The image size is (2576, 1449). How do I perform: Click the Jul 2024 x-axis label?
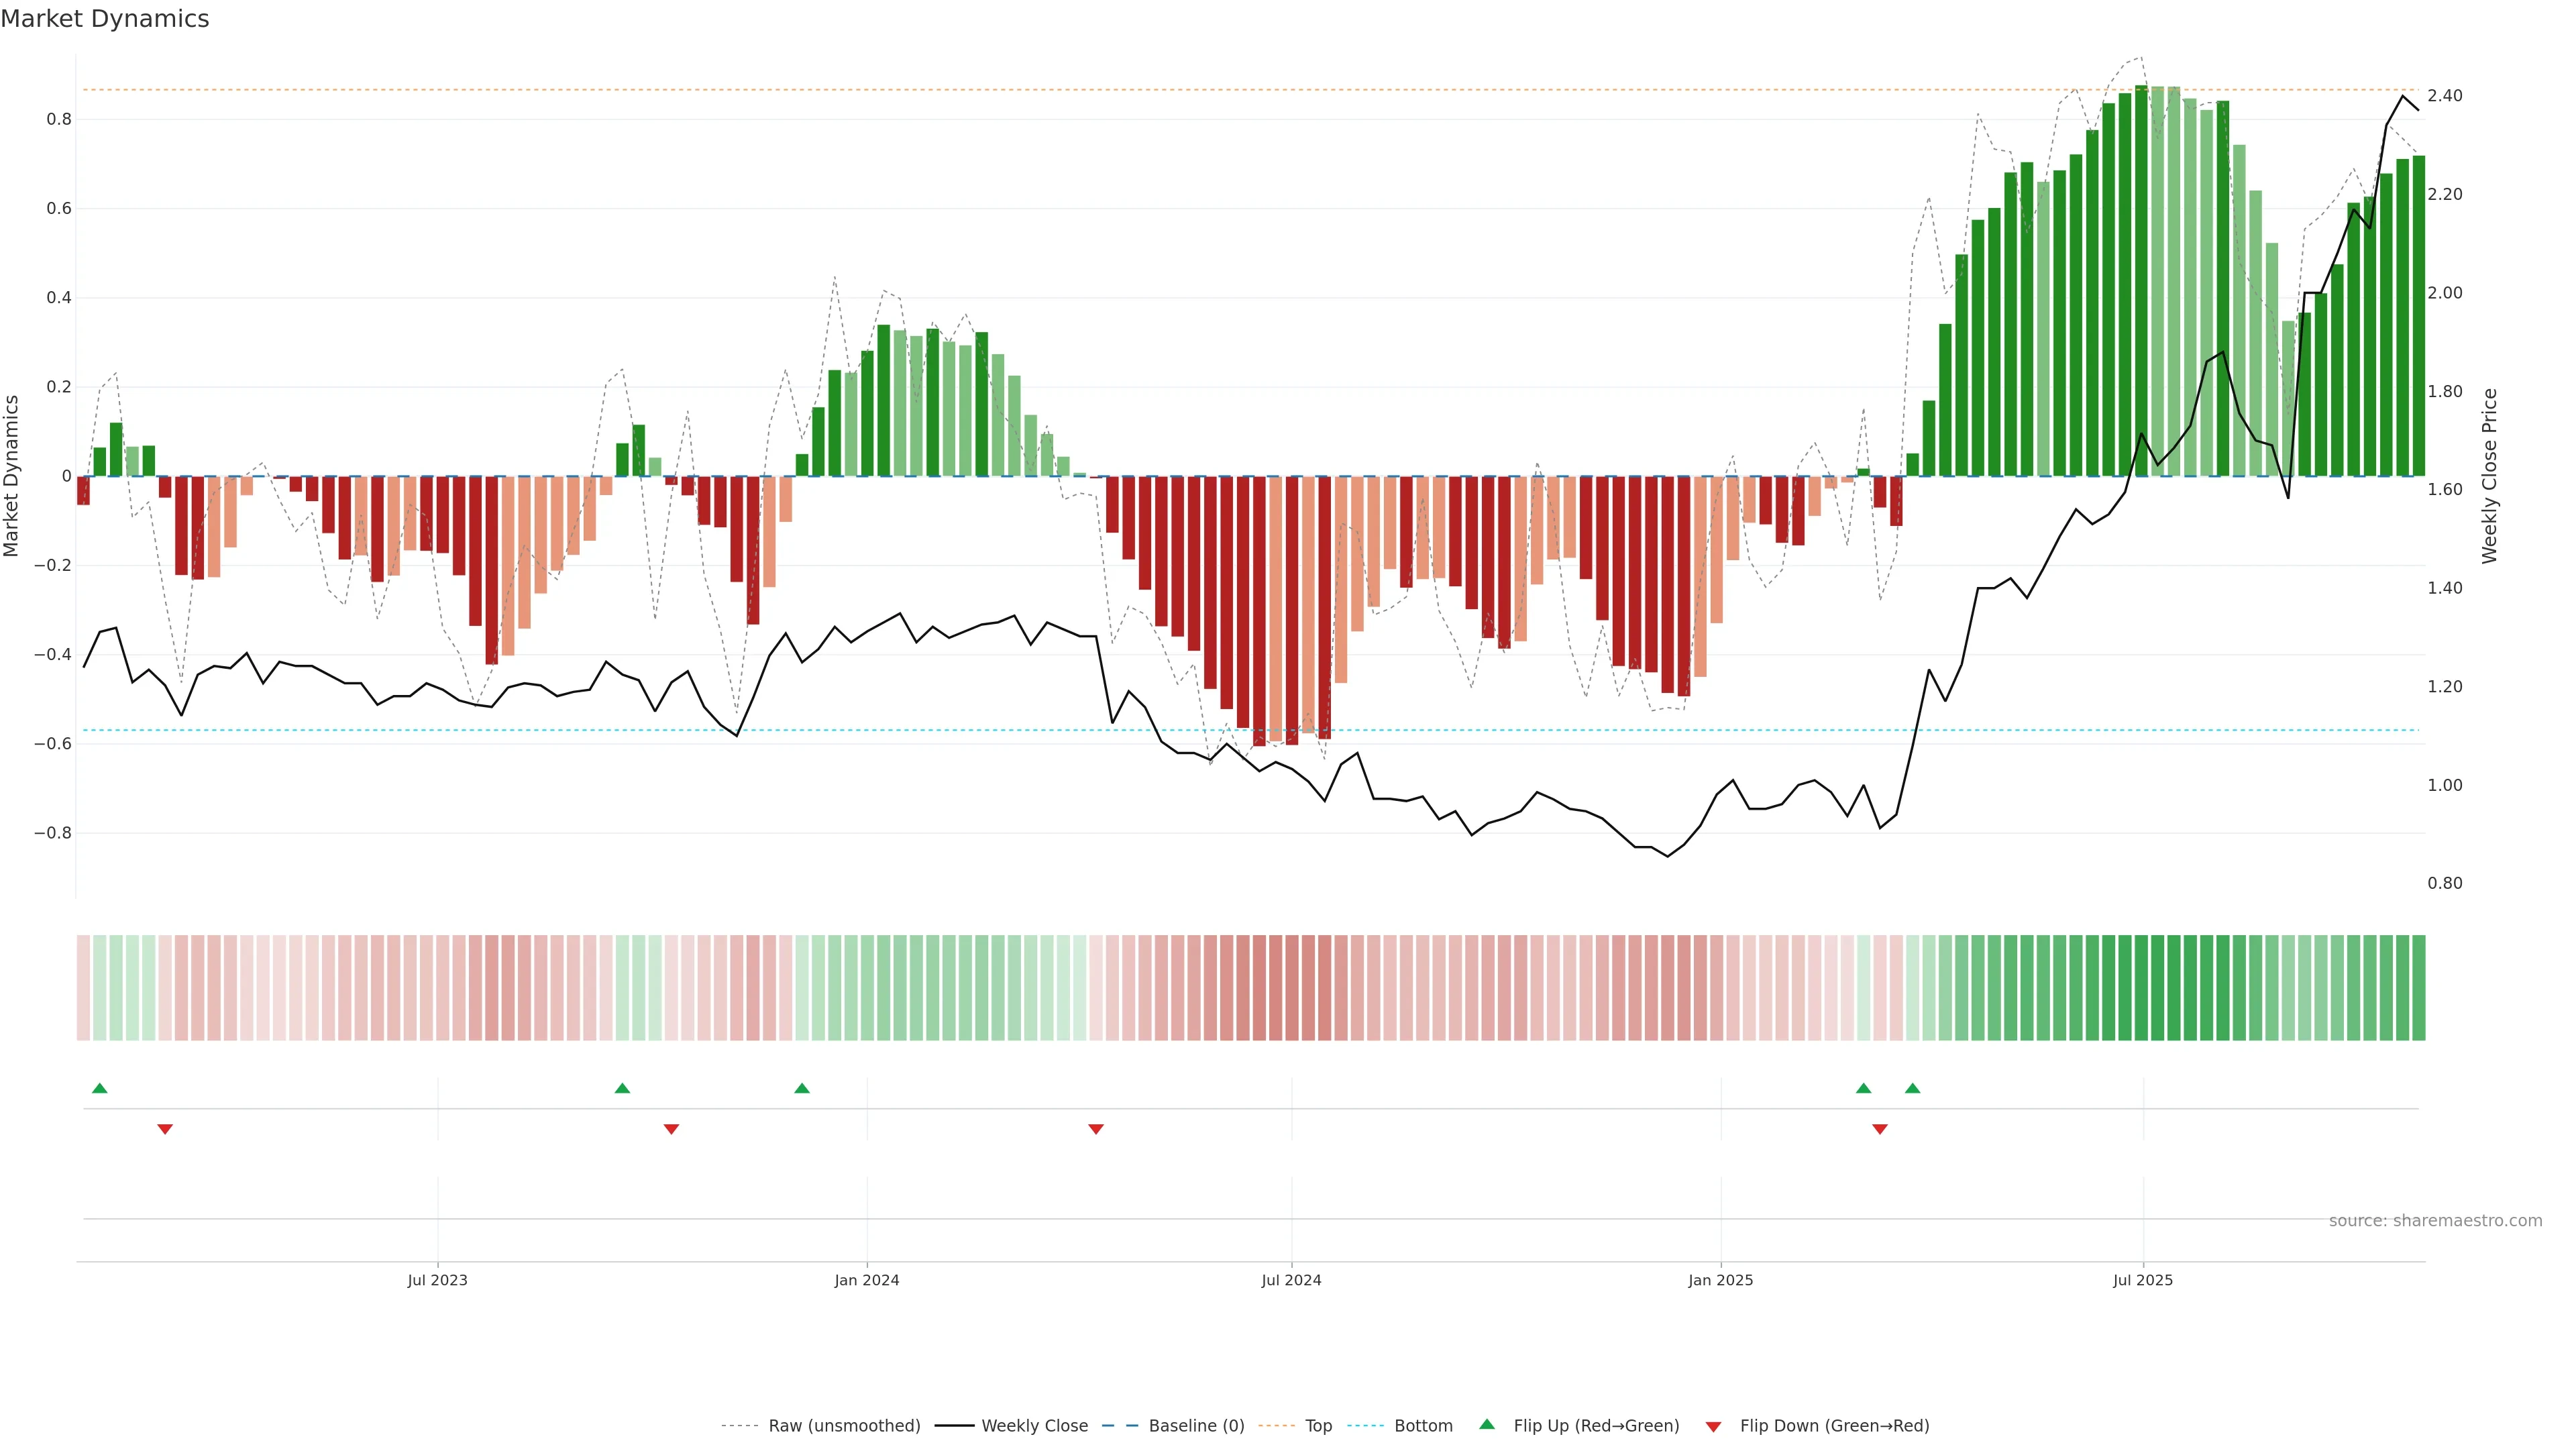tap(1291, 1280)
